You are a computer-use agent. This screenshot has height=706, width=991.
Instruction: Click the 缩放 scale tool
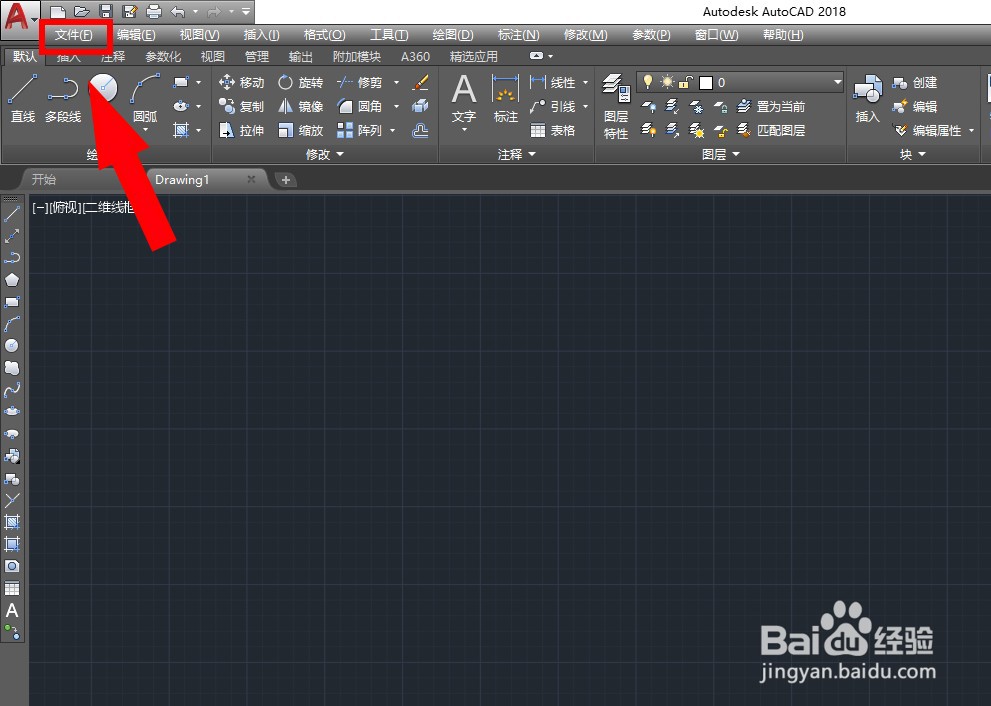301,131
